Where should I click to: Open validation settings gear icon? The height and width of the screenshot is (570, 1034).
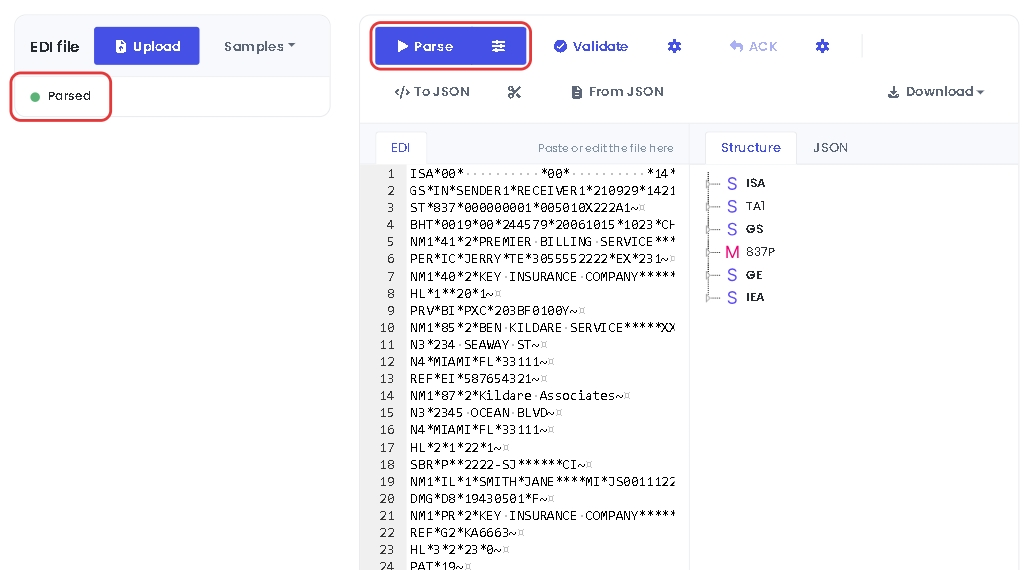click(x=674, y=46)
